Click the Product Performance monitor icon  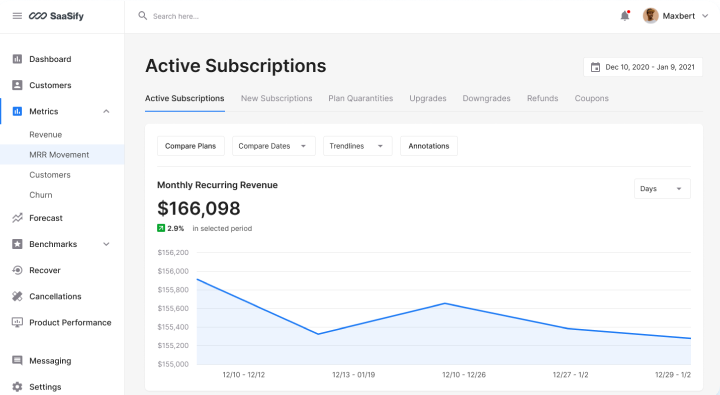click(x=17, y=322)
